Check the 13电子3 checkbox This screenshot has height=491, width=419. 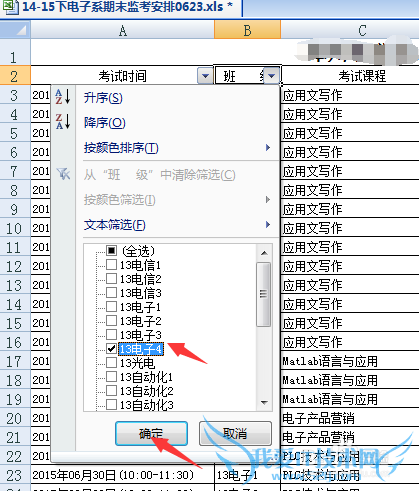pos(111,334)
